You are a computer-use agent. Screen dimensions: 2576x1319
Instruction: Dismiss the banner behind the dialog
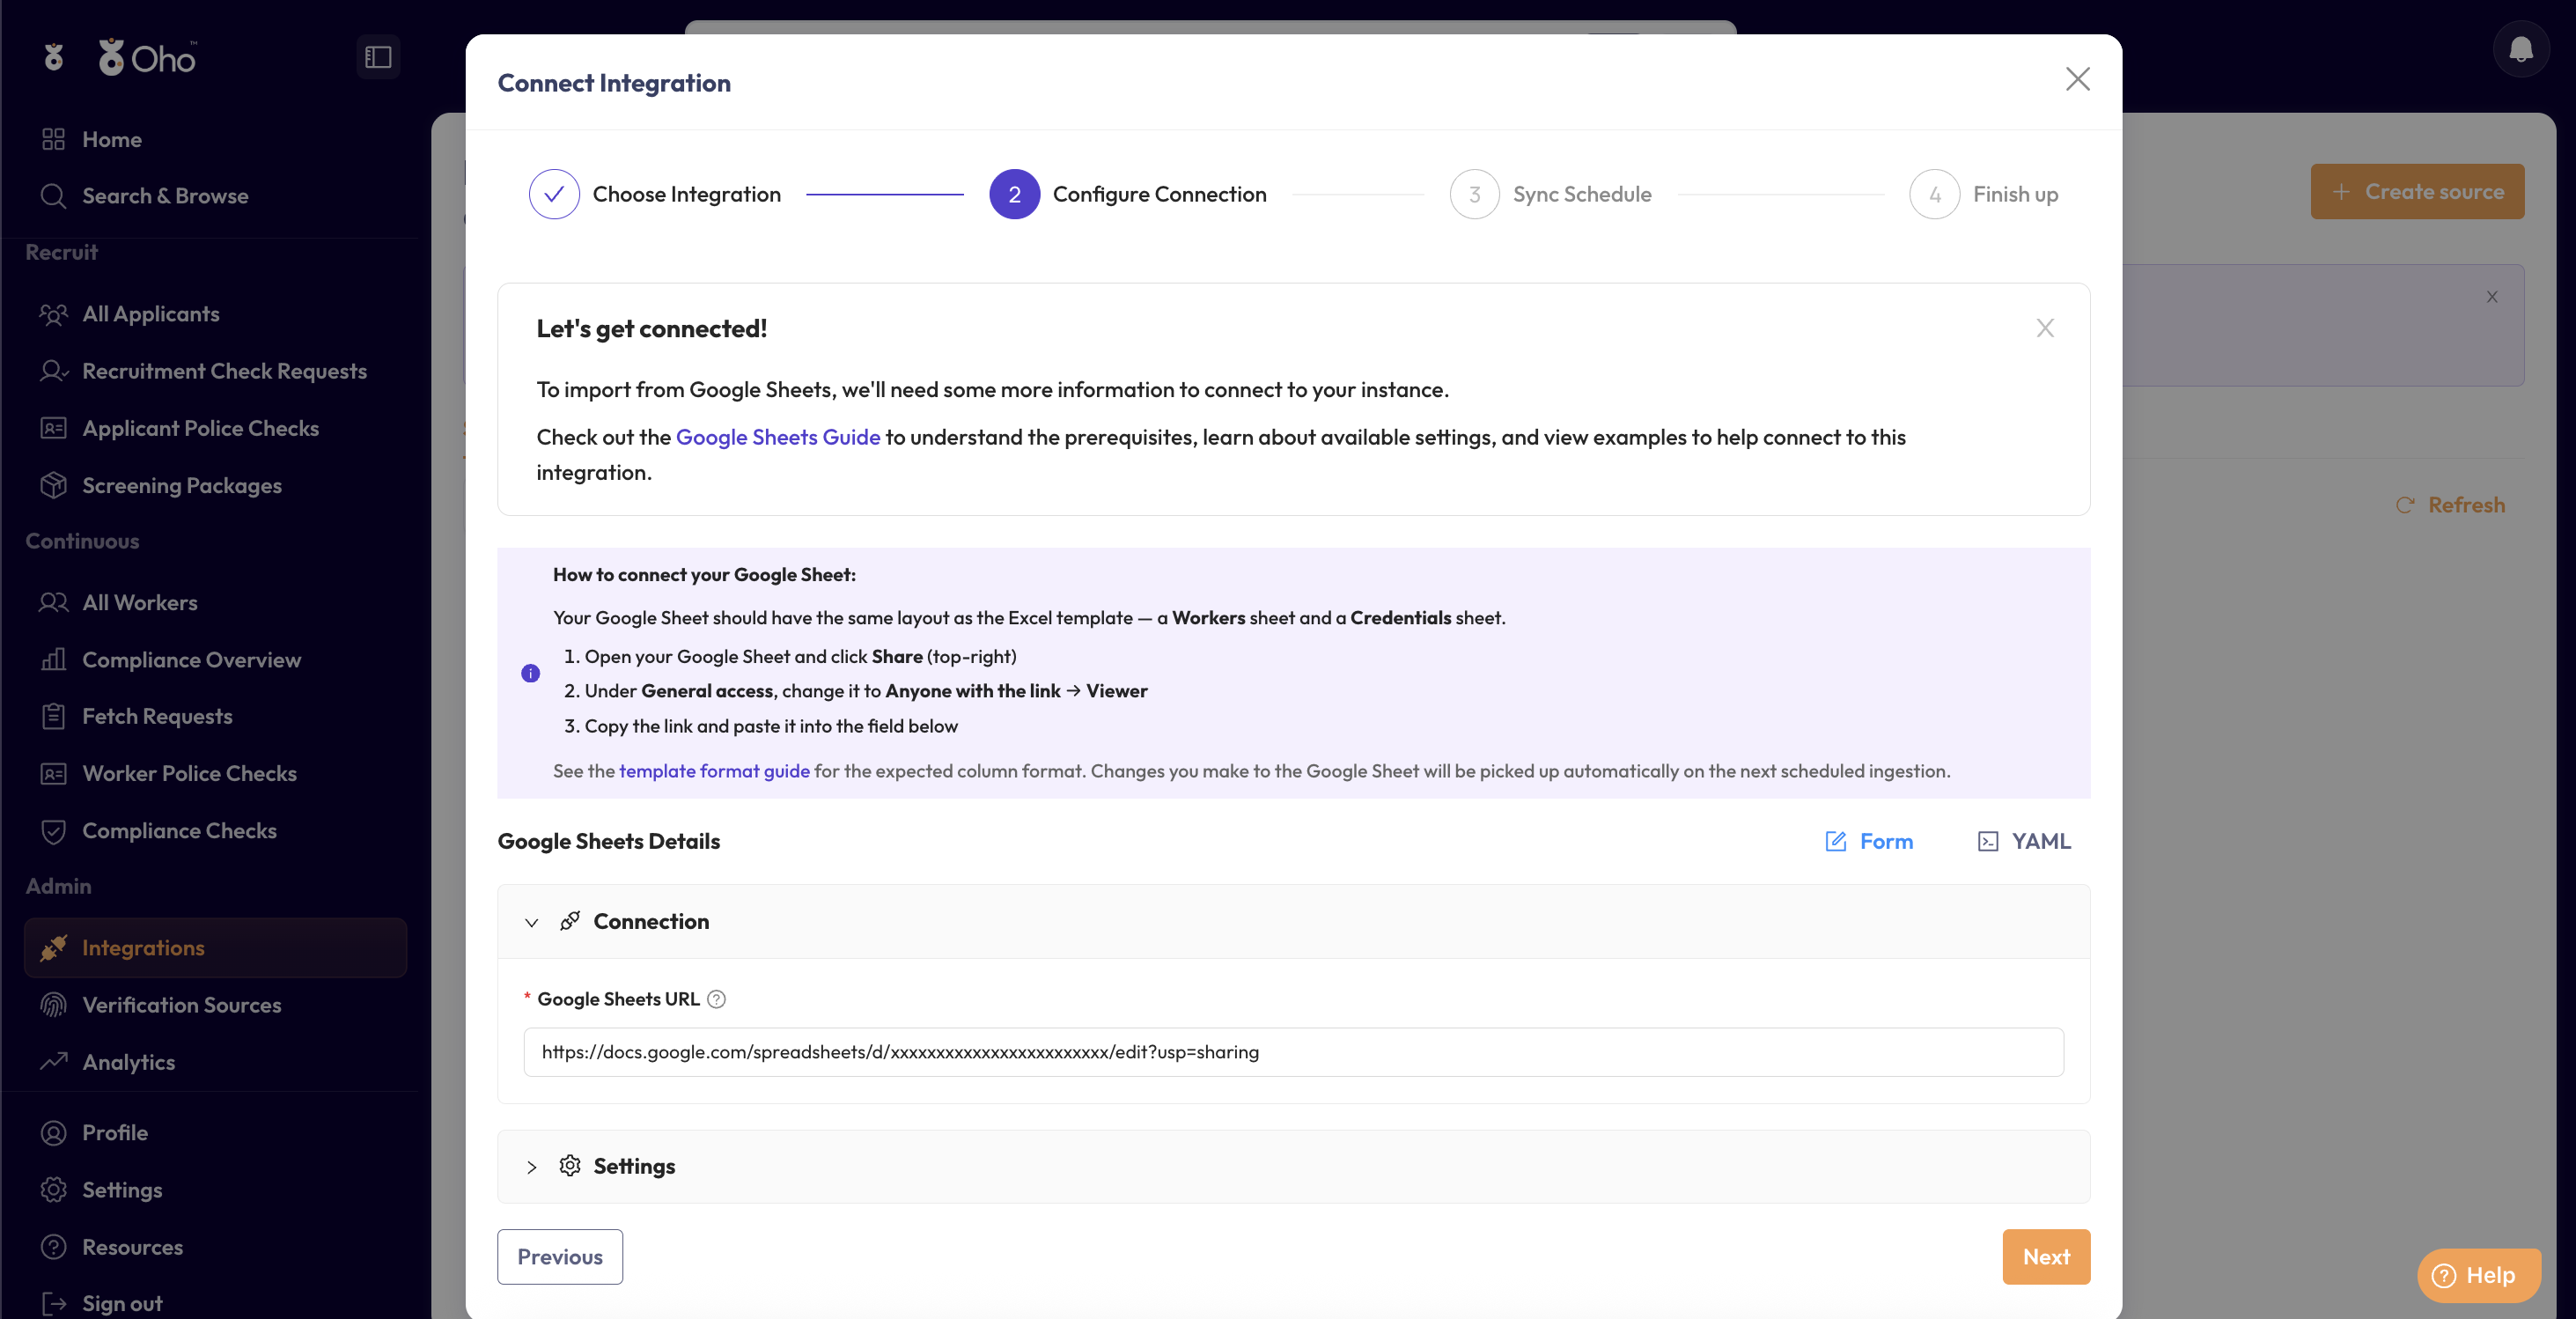click(x=2491, y=297)
